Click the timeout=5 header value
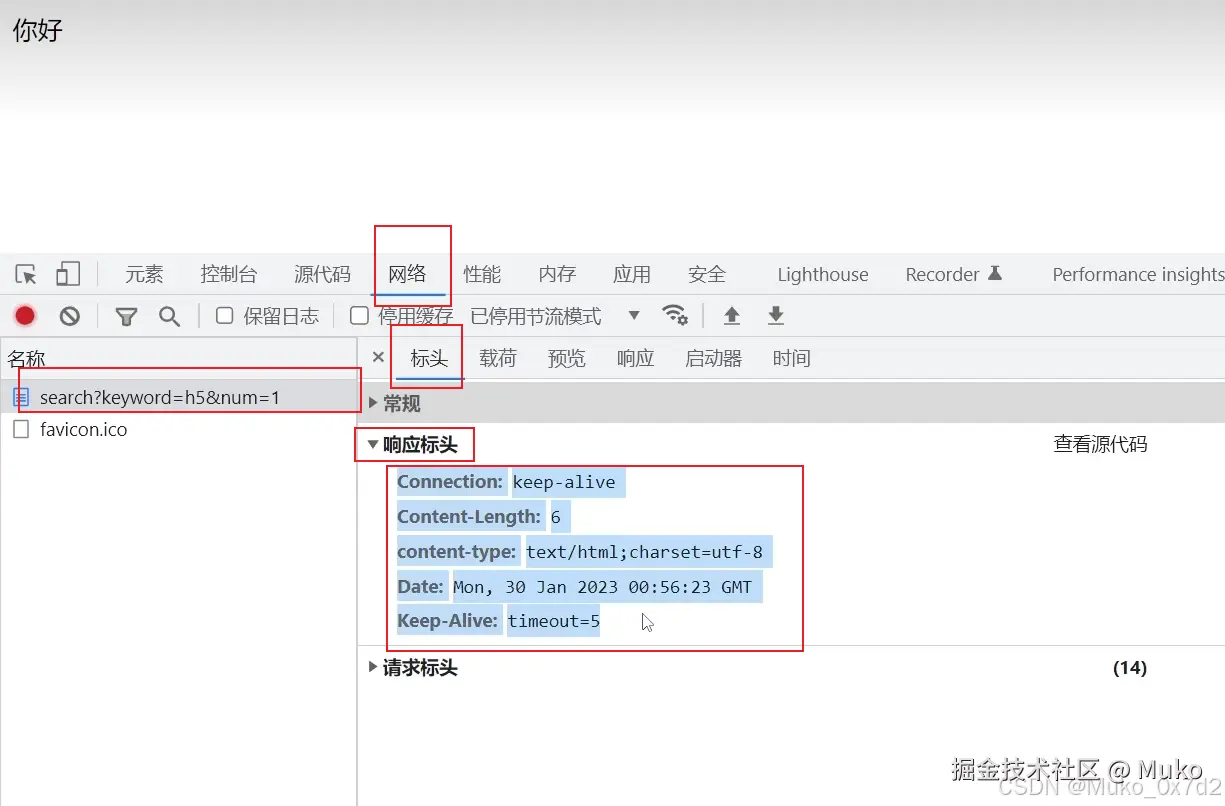The image size is (1225, 806). click(554, 621)
